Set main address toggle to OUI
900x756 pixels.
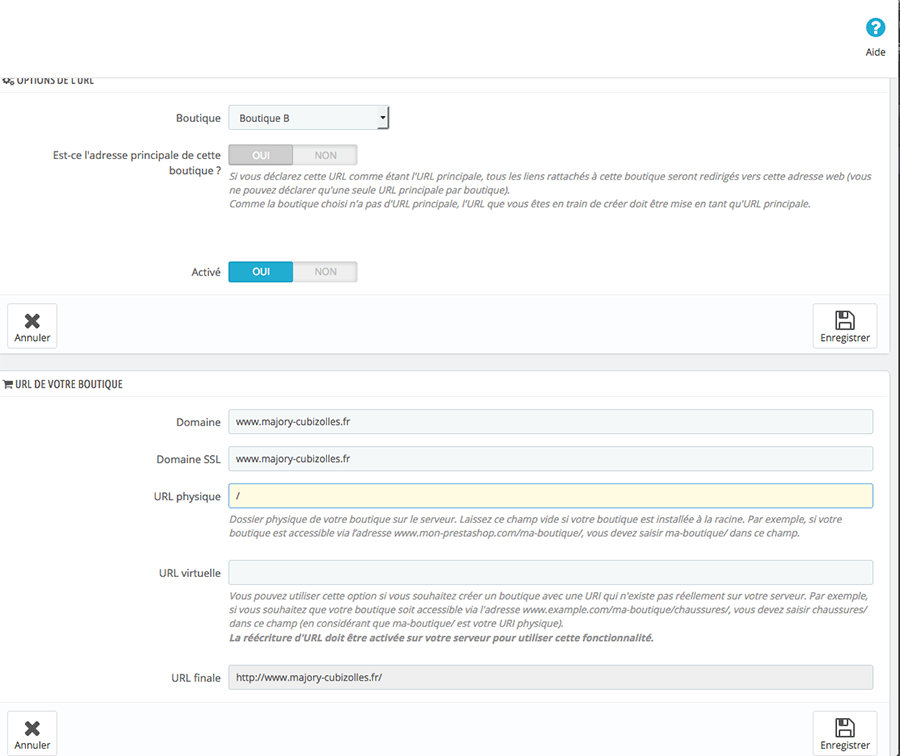click(x=261, y=155)
